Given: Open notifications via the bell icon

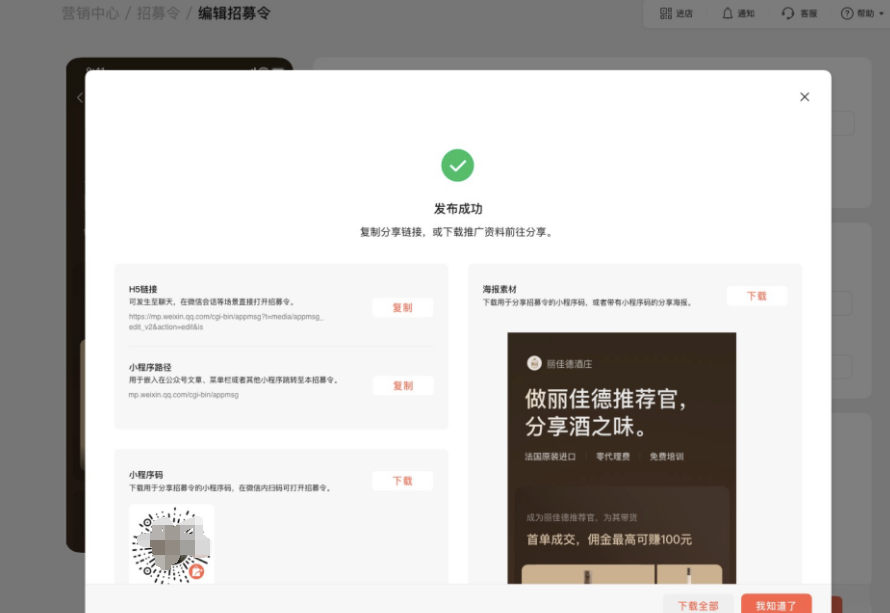Looking at the screenshot, I should coord(727,13).
